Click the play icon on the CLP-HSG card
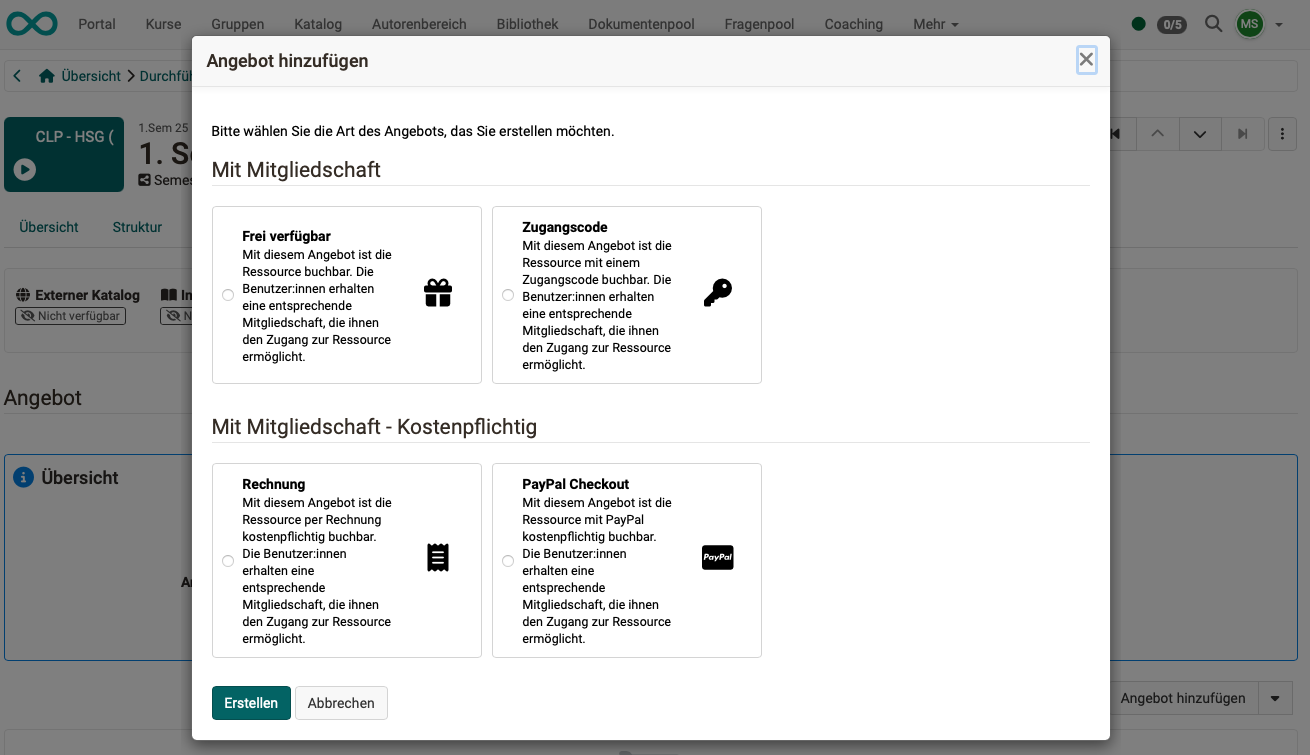 (27, 169)
